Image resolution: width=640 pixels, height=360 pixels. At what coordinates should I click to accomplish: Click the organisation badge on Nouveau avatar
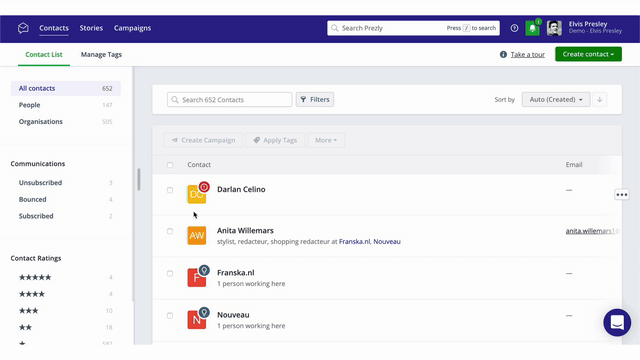point(204,312)
